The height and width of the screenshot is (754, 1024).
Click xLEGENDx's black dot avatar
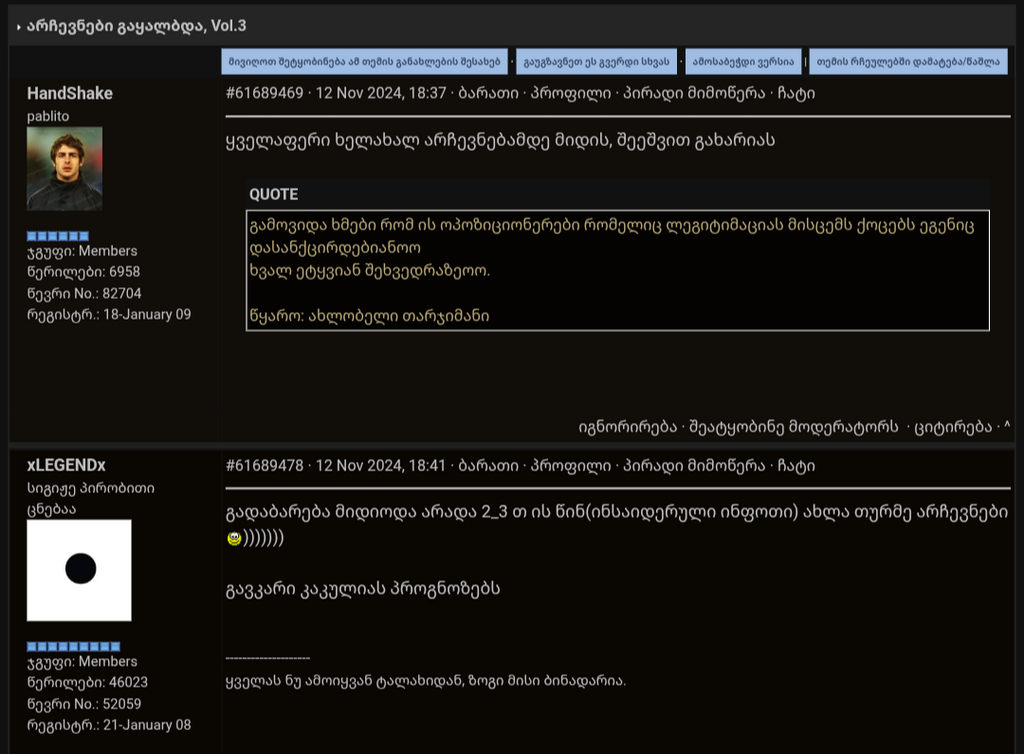[79, 570]
